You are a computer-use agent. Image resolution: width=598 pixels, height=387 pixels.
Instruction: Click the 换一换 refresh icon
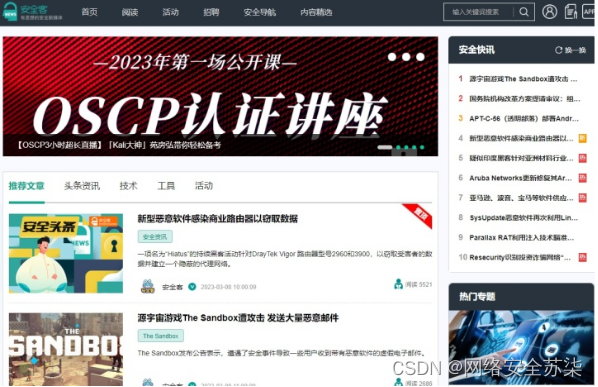(x=558, y=50)
